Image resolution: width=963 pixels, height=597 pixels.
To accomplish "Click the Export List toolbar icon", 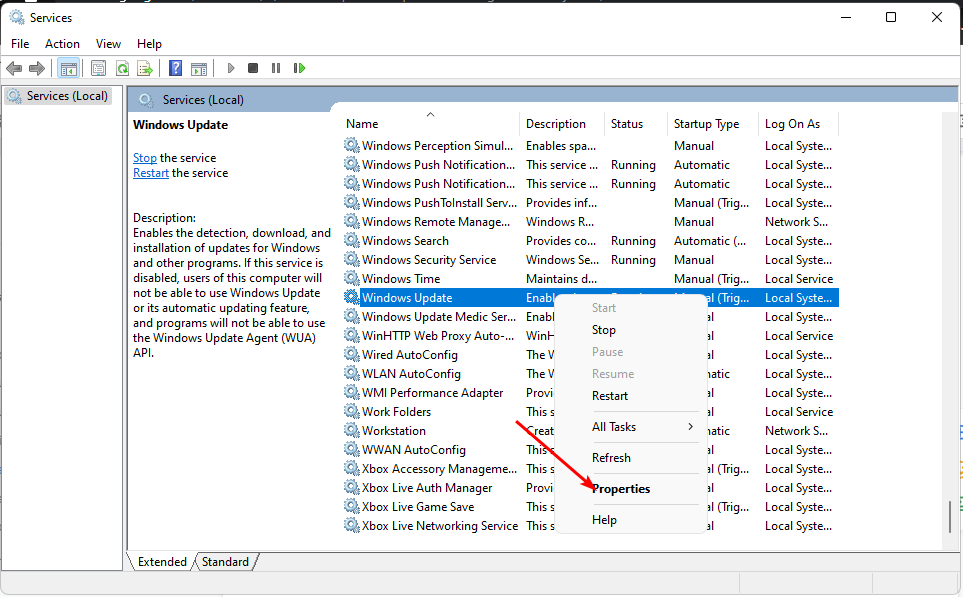I will click(x=145, y=67).
